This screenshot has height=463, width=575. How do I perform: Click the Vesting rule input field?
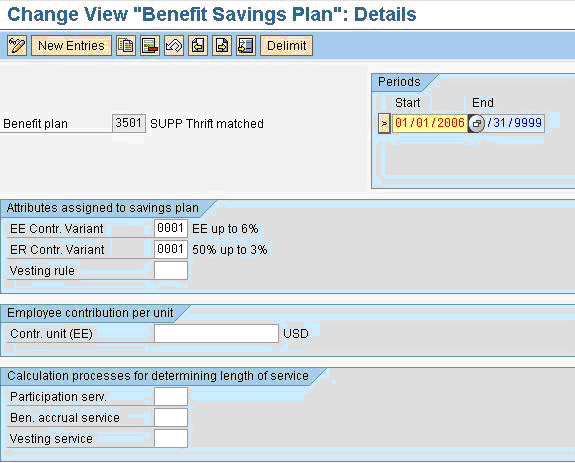(x=171, y=271)
